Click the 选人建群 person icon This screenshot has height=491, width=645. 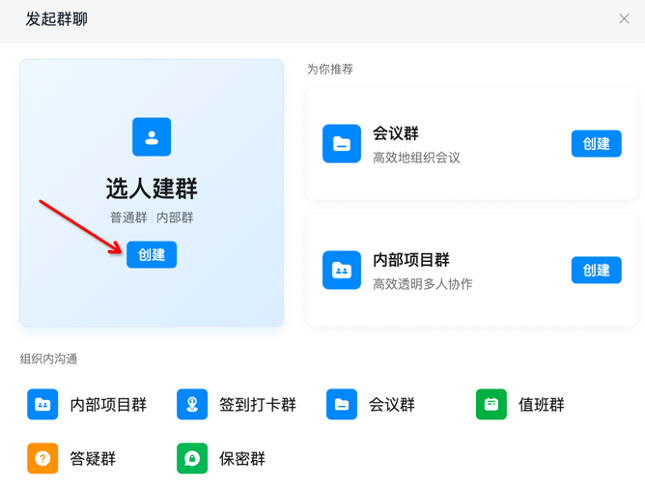click(151, 137)
